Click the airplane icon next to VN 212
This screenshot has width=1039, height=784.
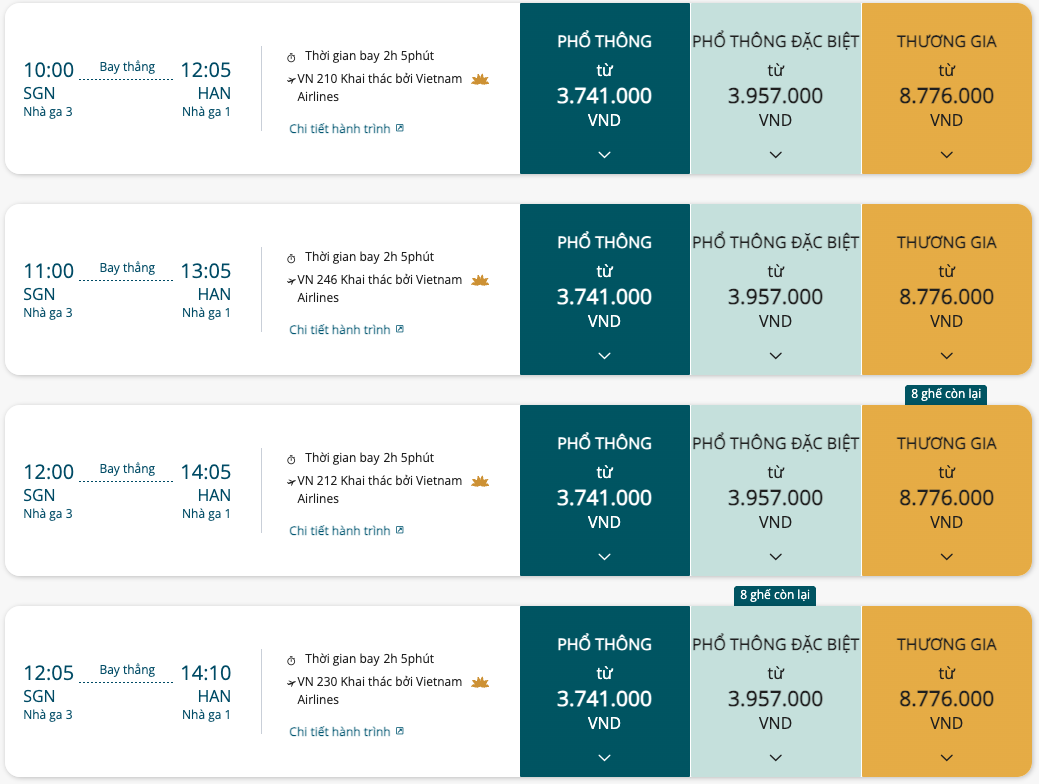291,481
